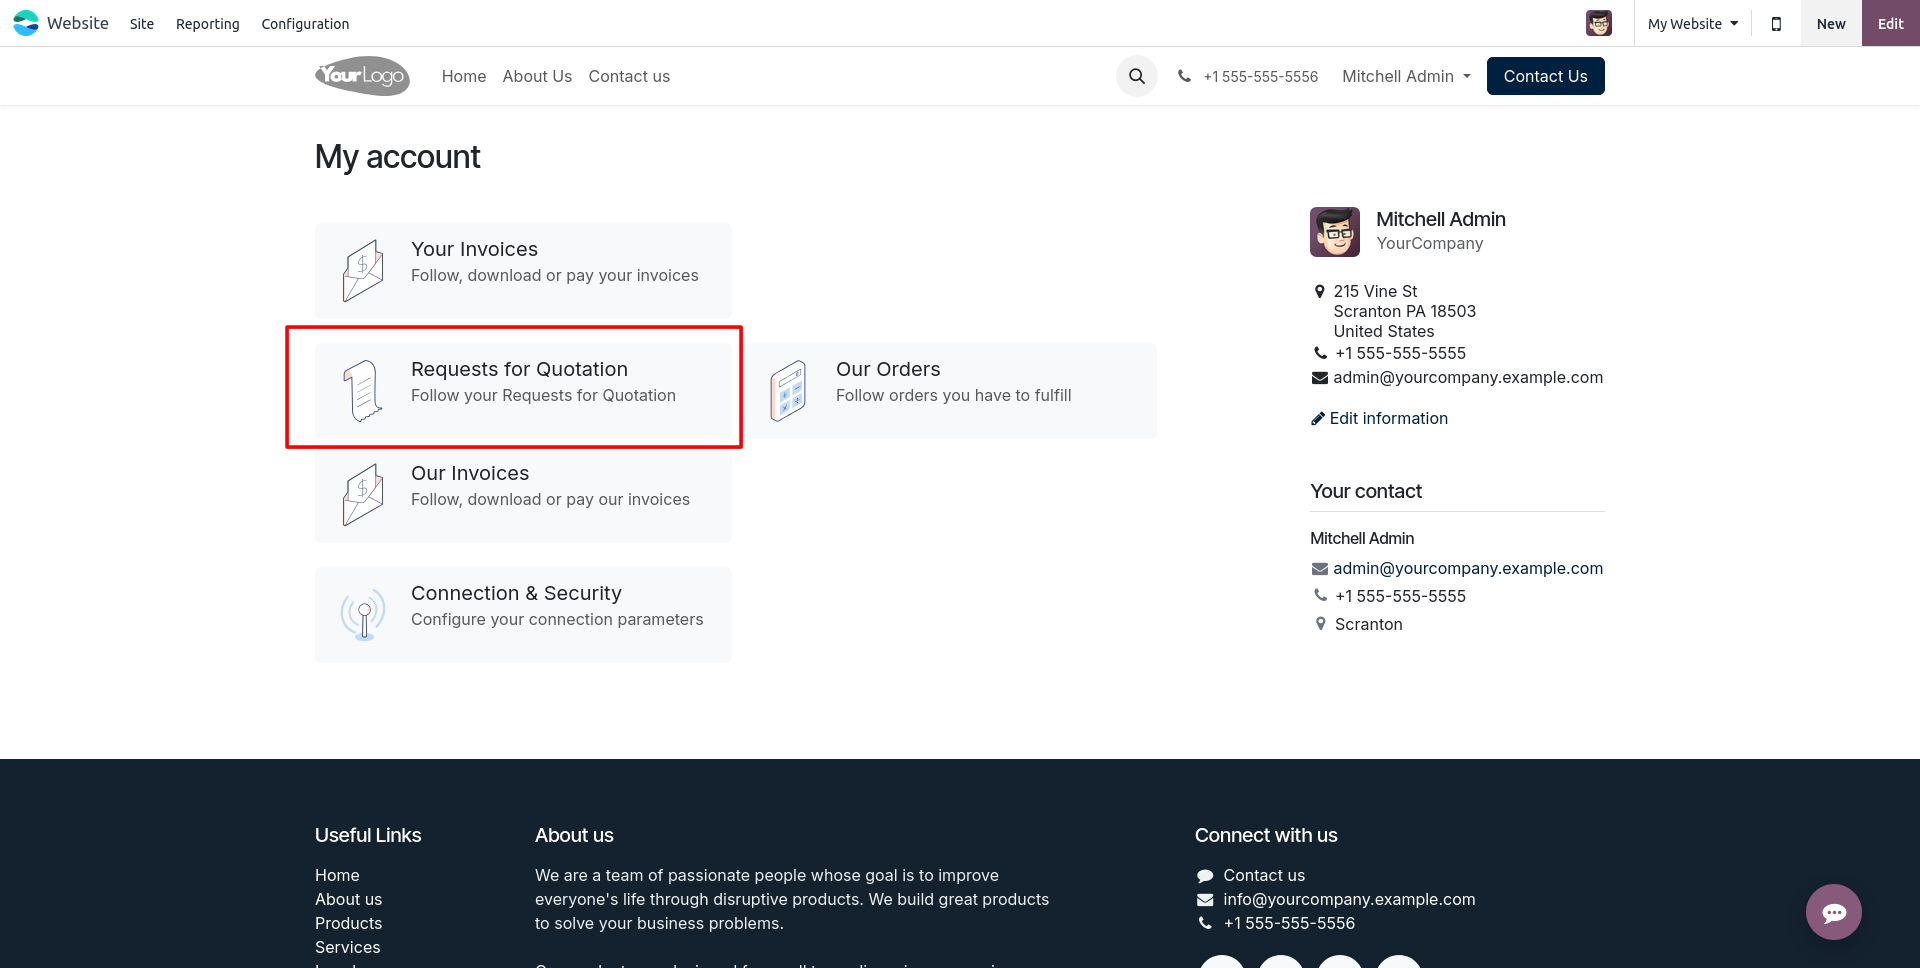Open the Reporting menu
The height and width of the screenshot is (968, 1920).
click(208, 24)
